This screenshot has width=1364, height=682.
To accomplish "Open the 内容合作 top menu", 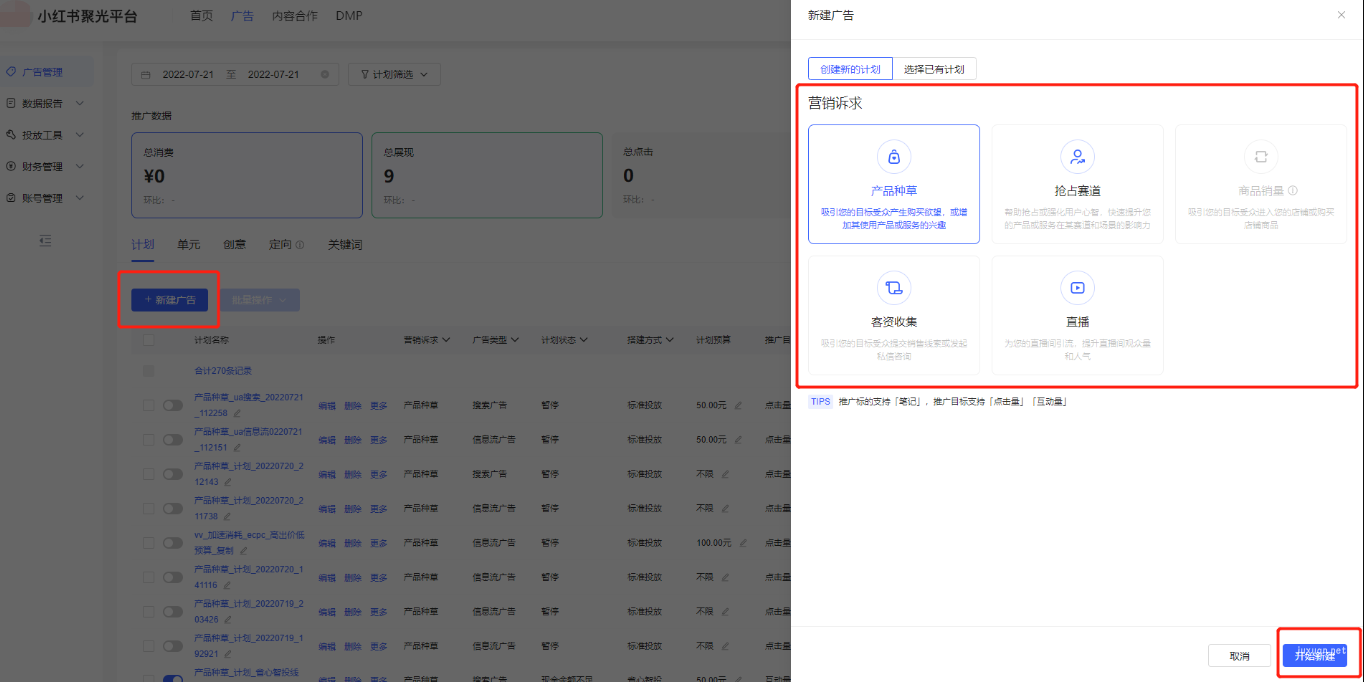I will pyautogui.click(x=294, y=16).
